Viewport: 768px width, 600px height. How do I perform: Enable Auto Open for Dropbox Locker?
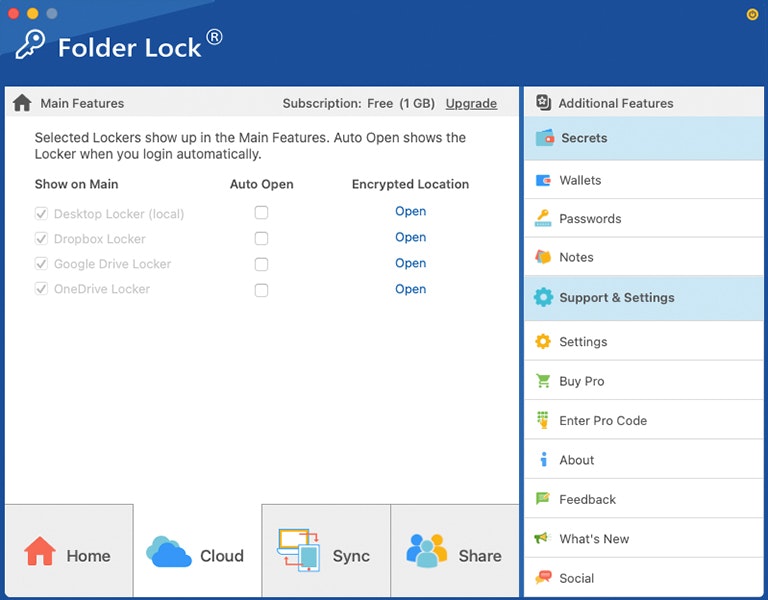(x=262, y=238)
